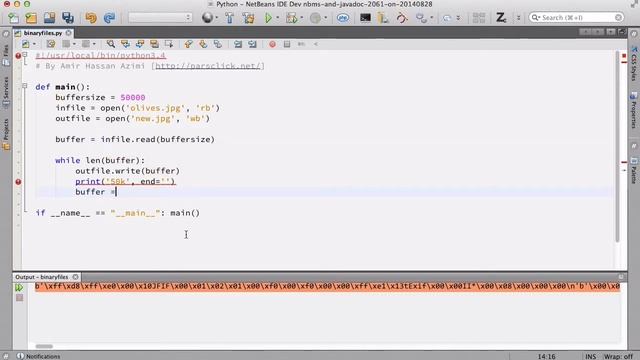Toggle Bookmark editor icon

(217, 44)
